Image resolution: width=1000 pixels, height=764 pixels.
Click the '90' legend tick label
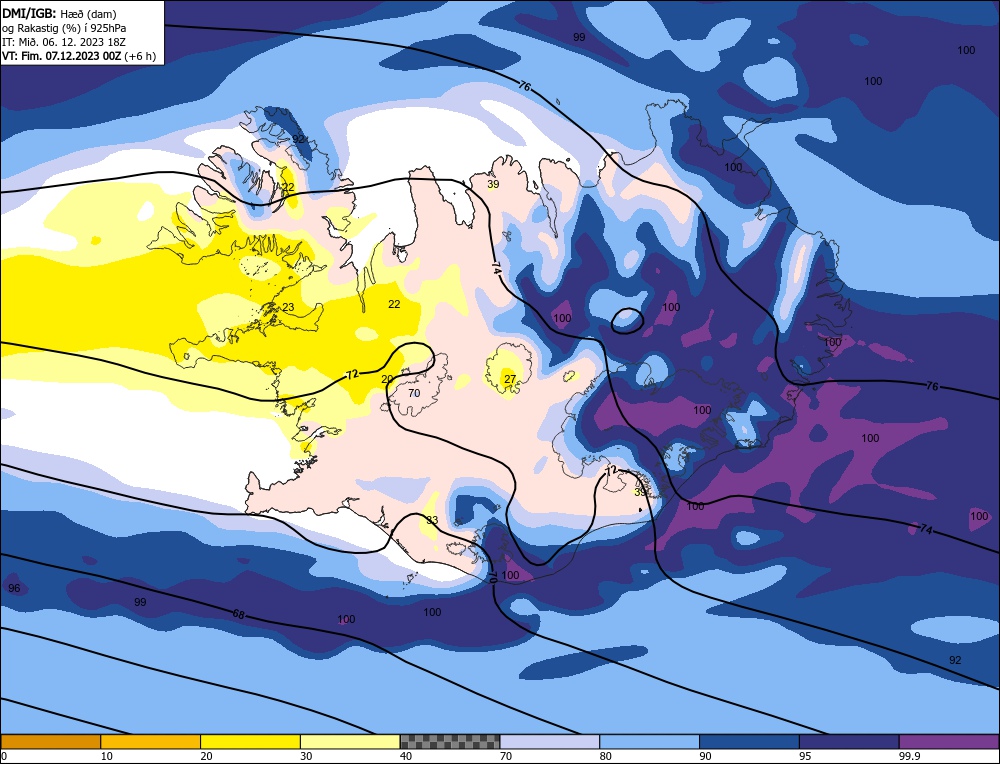point(706,756)
